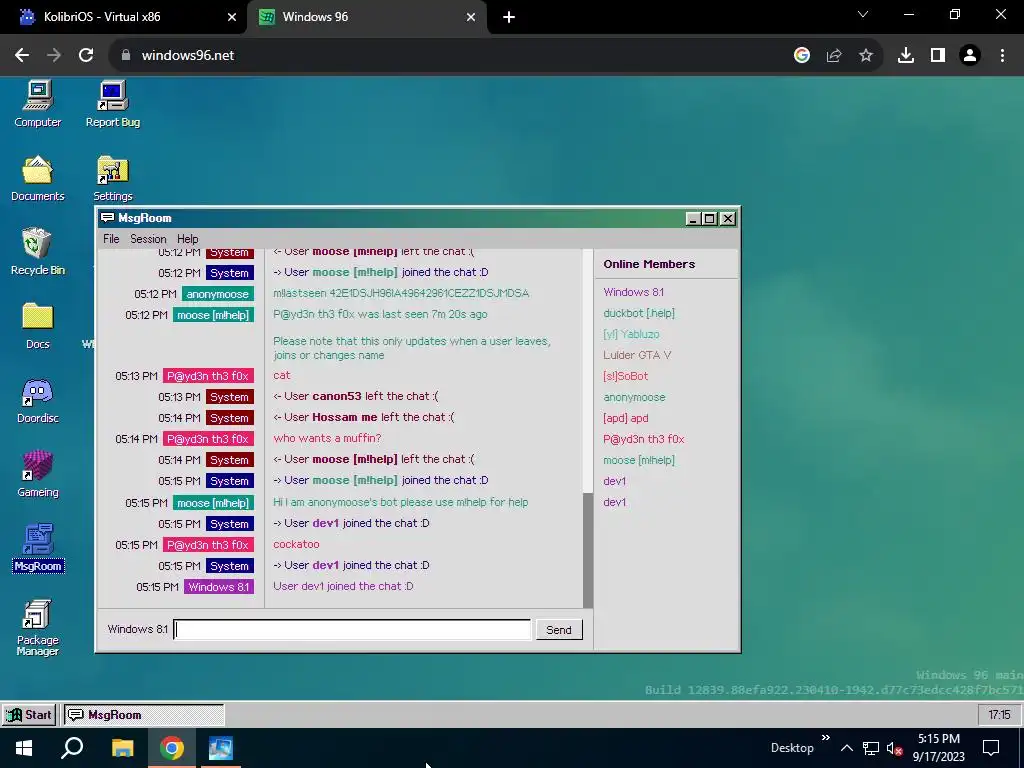
Task: Bookmark this page with star icon
Action: point(865,55)
